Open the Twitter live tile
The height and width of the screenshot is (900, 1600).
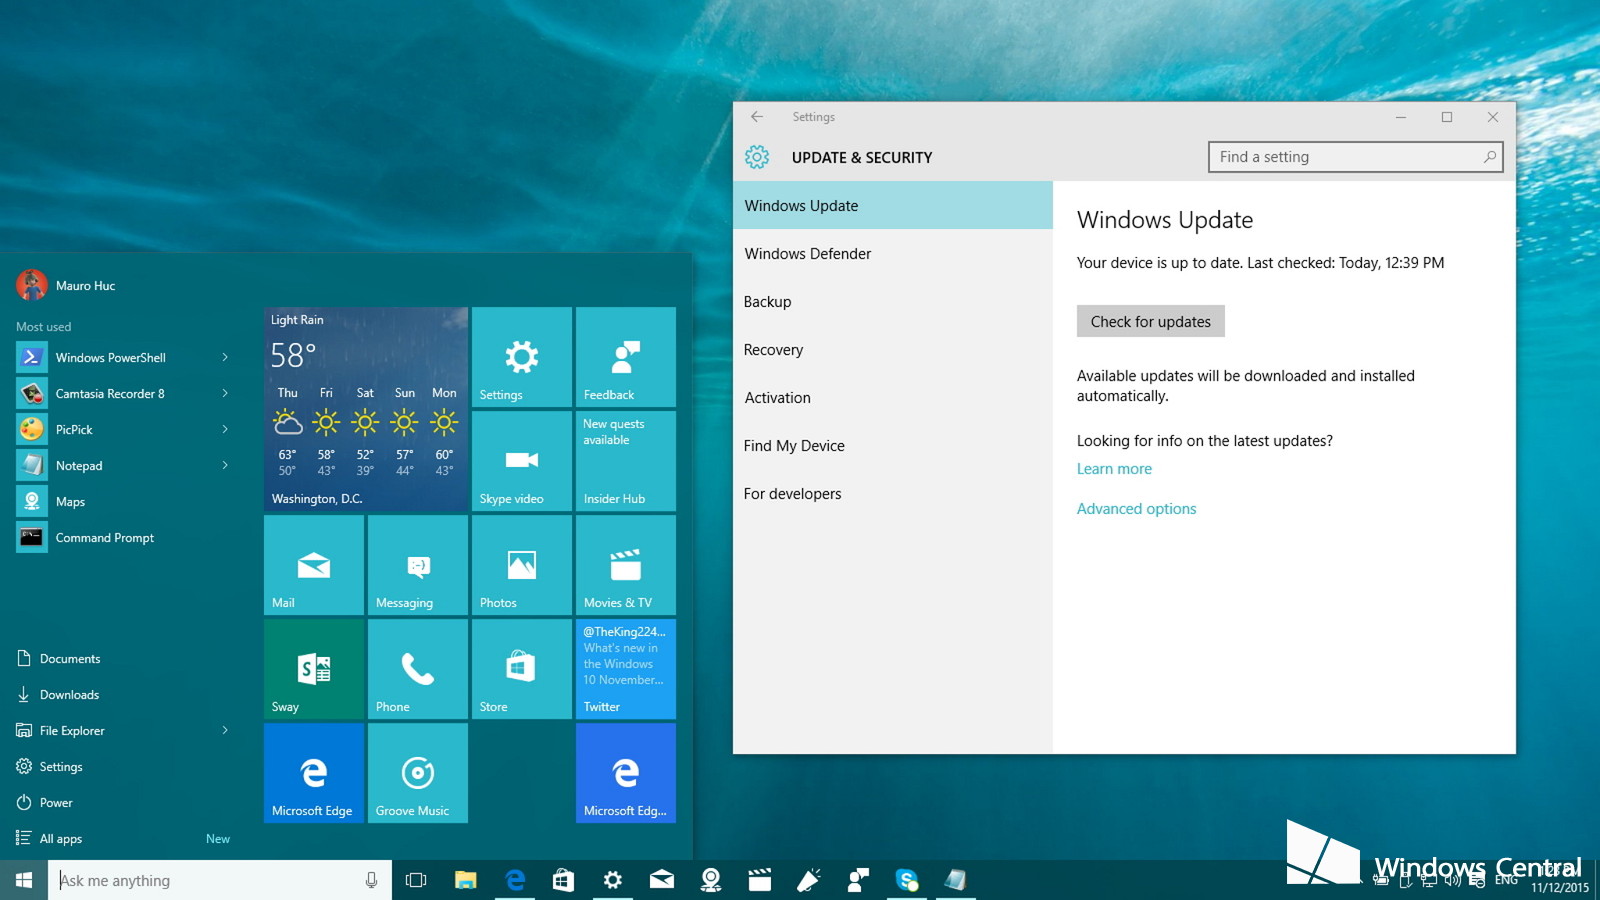click(626, 668)
